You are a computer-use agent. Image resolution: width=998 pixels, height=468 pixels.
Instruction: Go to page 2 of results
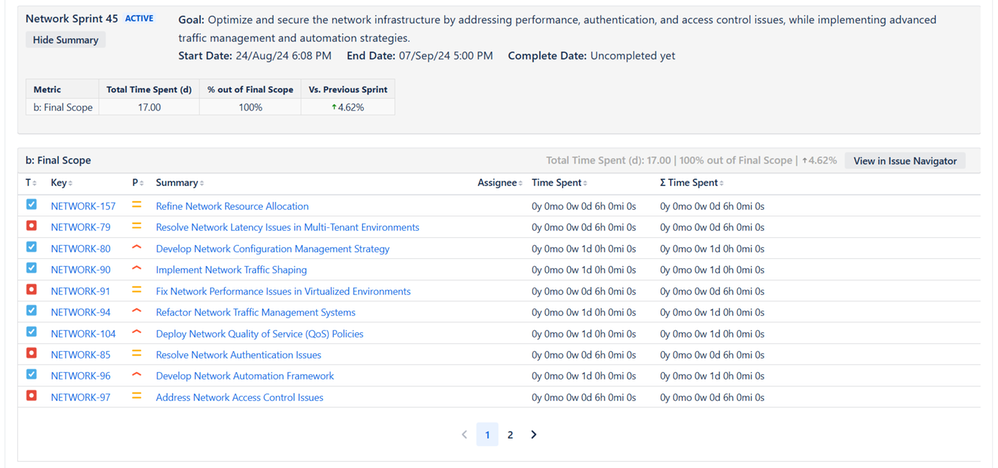click(x=510, y=435)
